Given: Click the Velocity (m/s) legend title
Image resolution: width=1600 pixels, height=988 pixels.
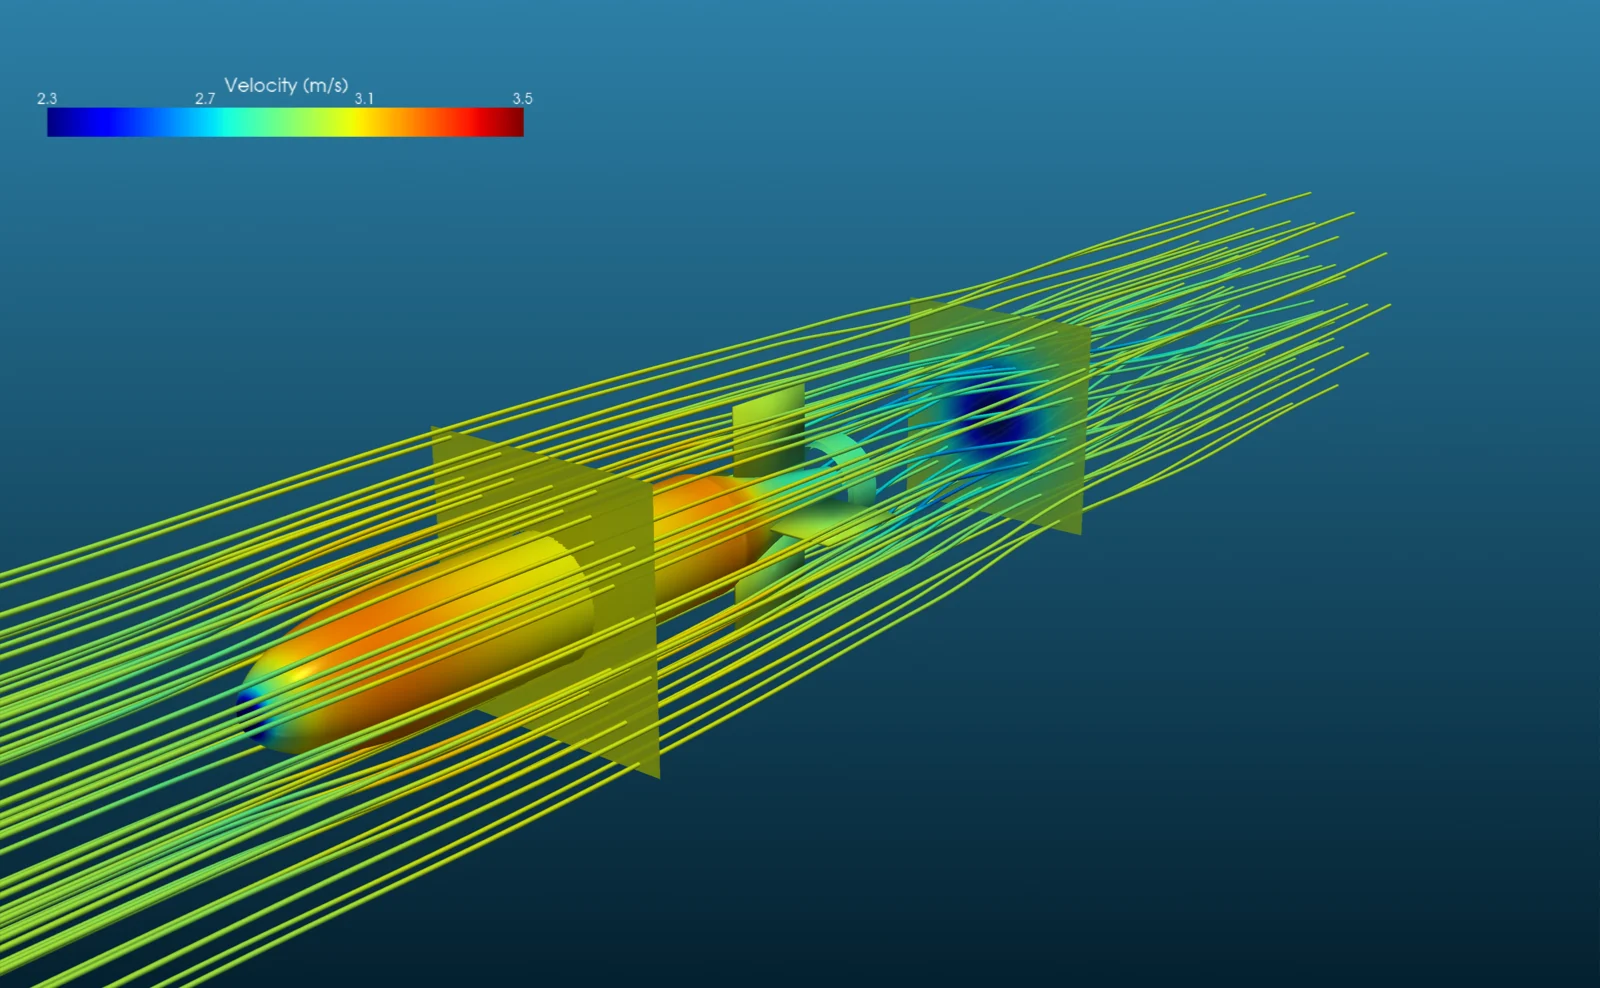Looking at the screenshot, I should pyautogui.click(x=286, y=85).
